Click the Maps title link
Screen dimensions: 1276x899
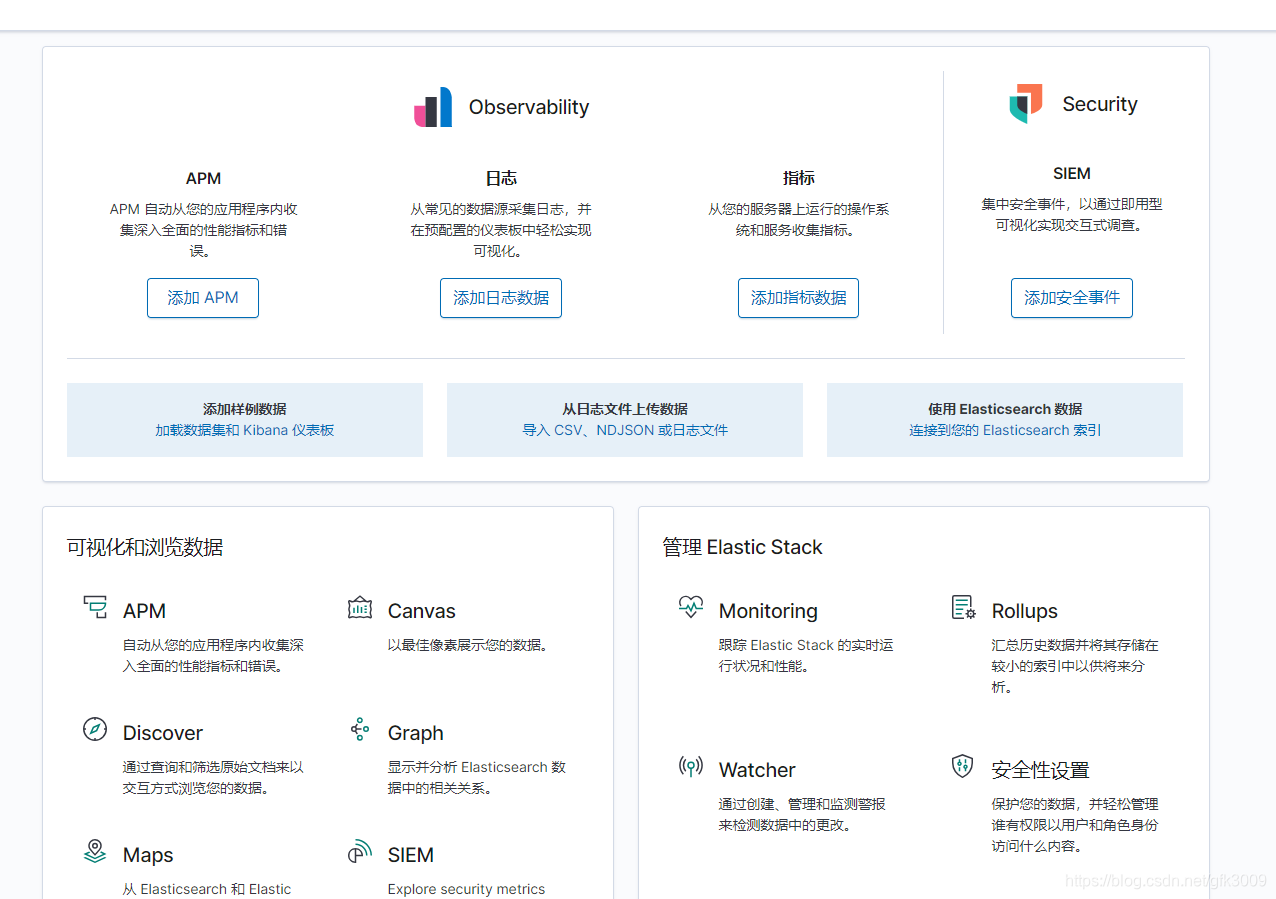tap(148, 855)
